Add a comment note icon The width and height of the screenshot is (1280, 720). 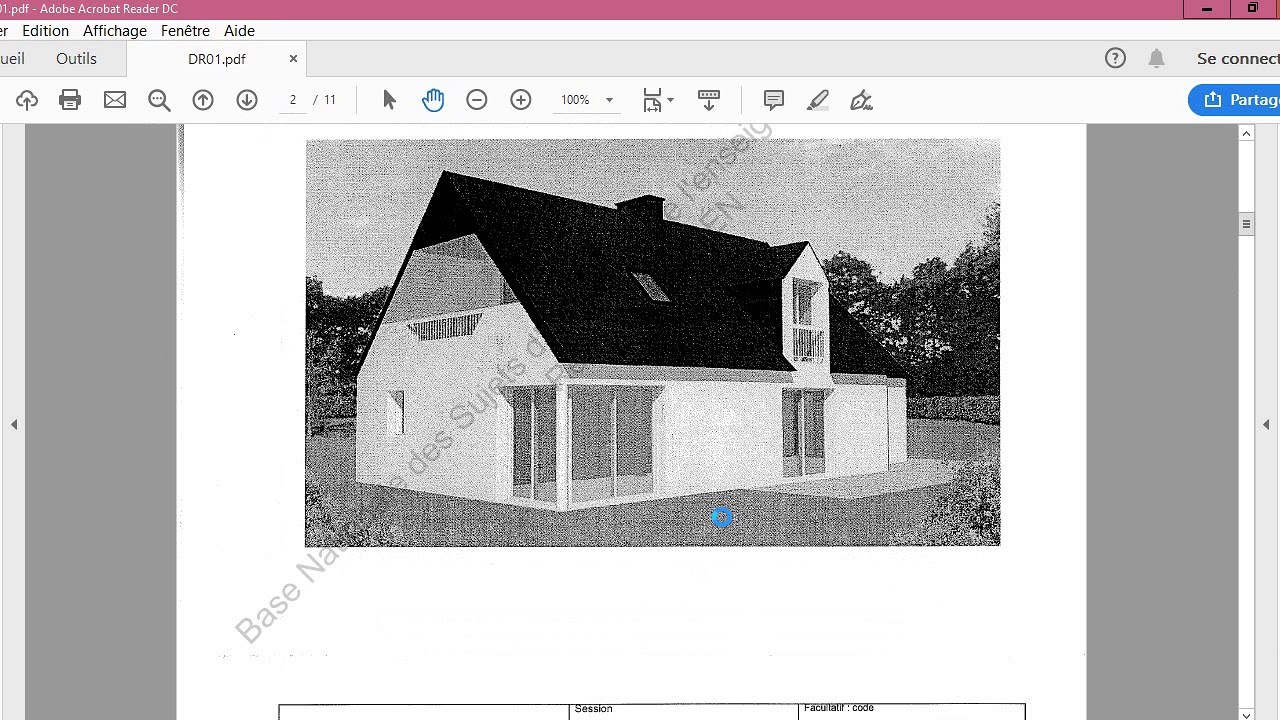click(x=773, y=100)
